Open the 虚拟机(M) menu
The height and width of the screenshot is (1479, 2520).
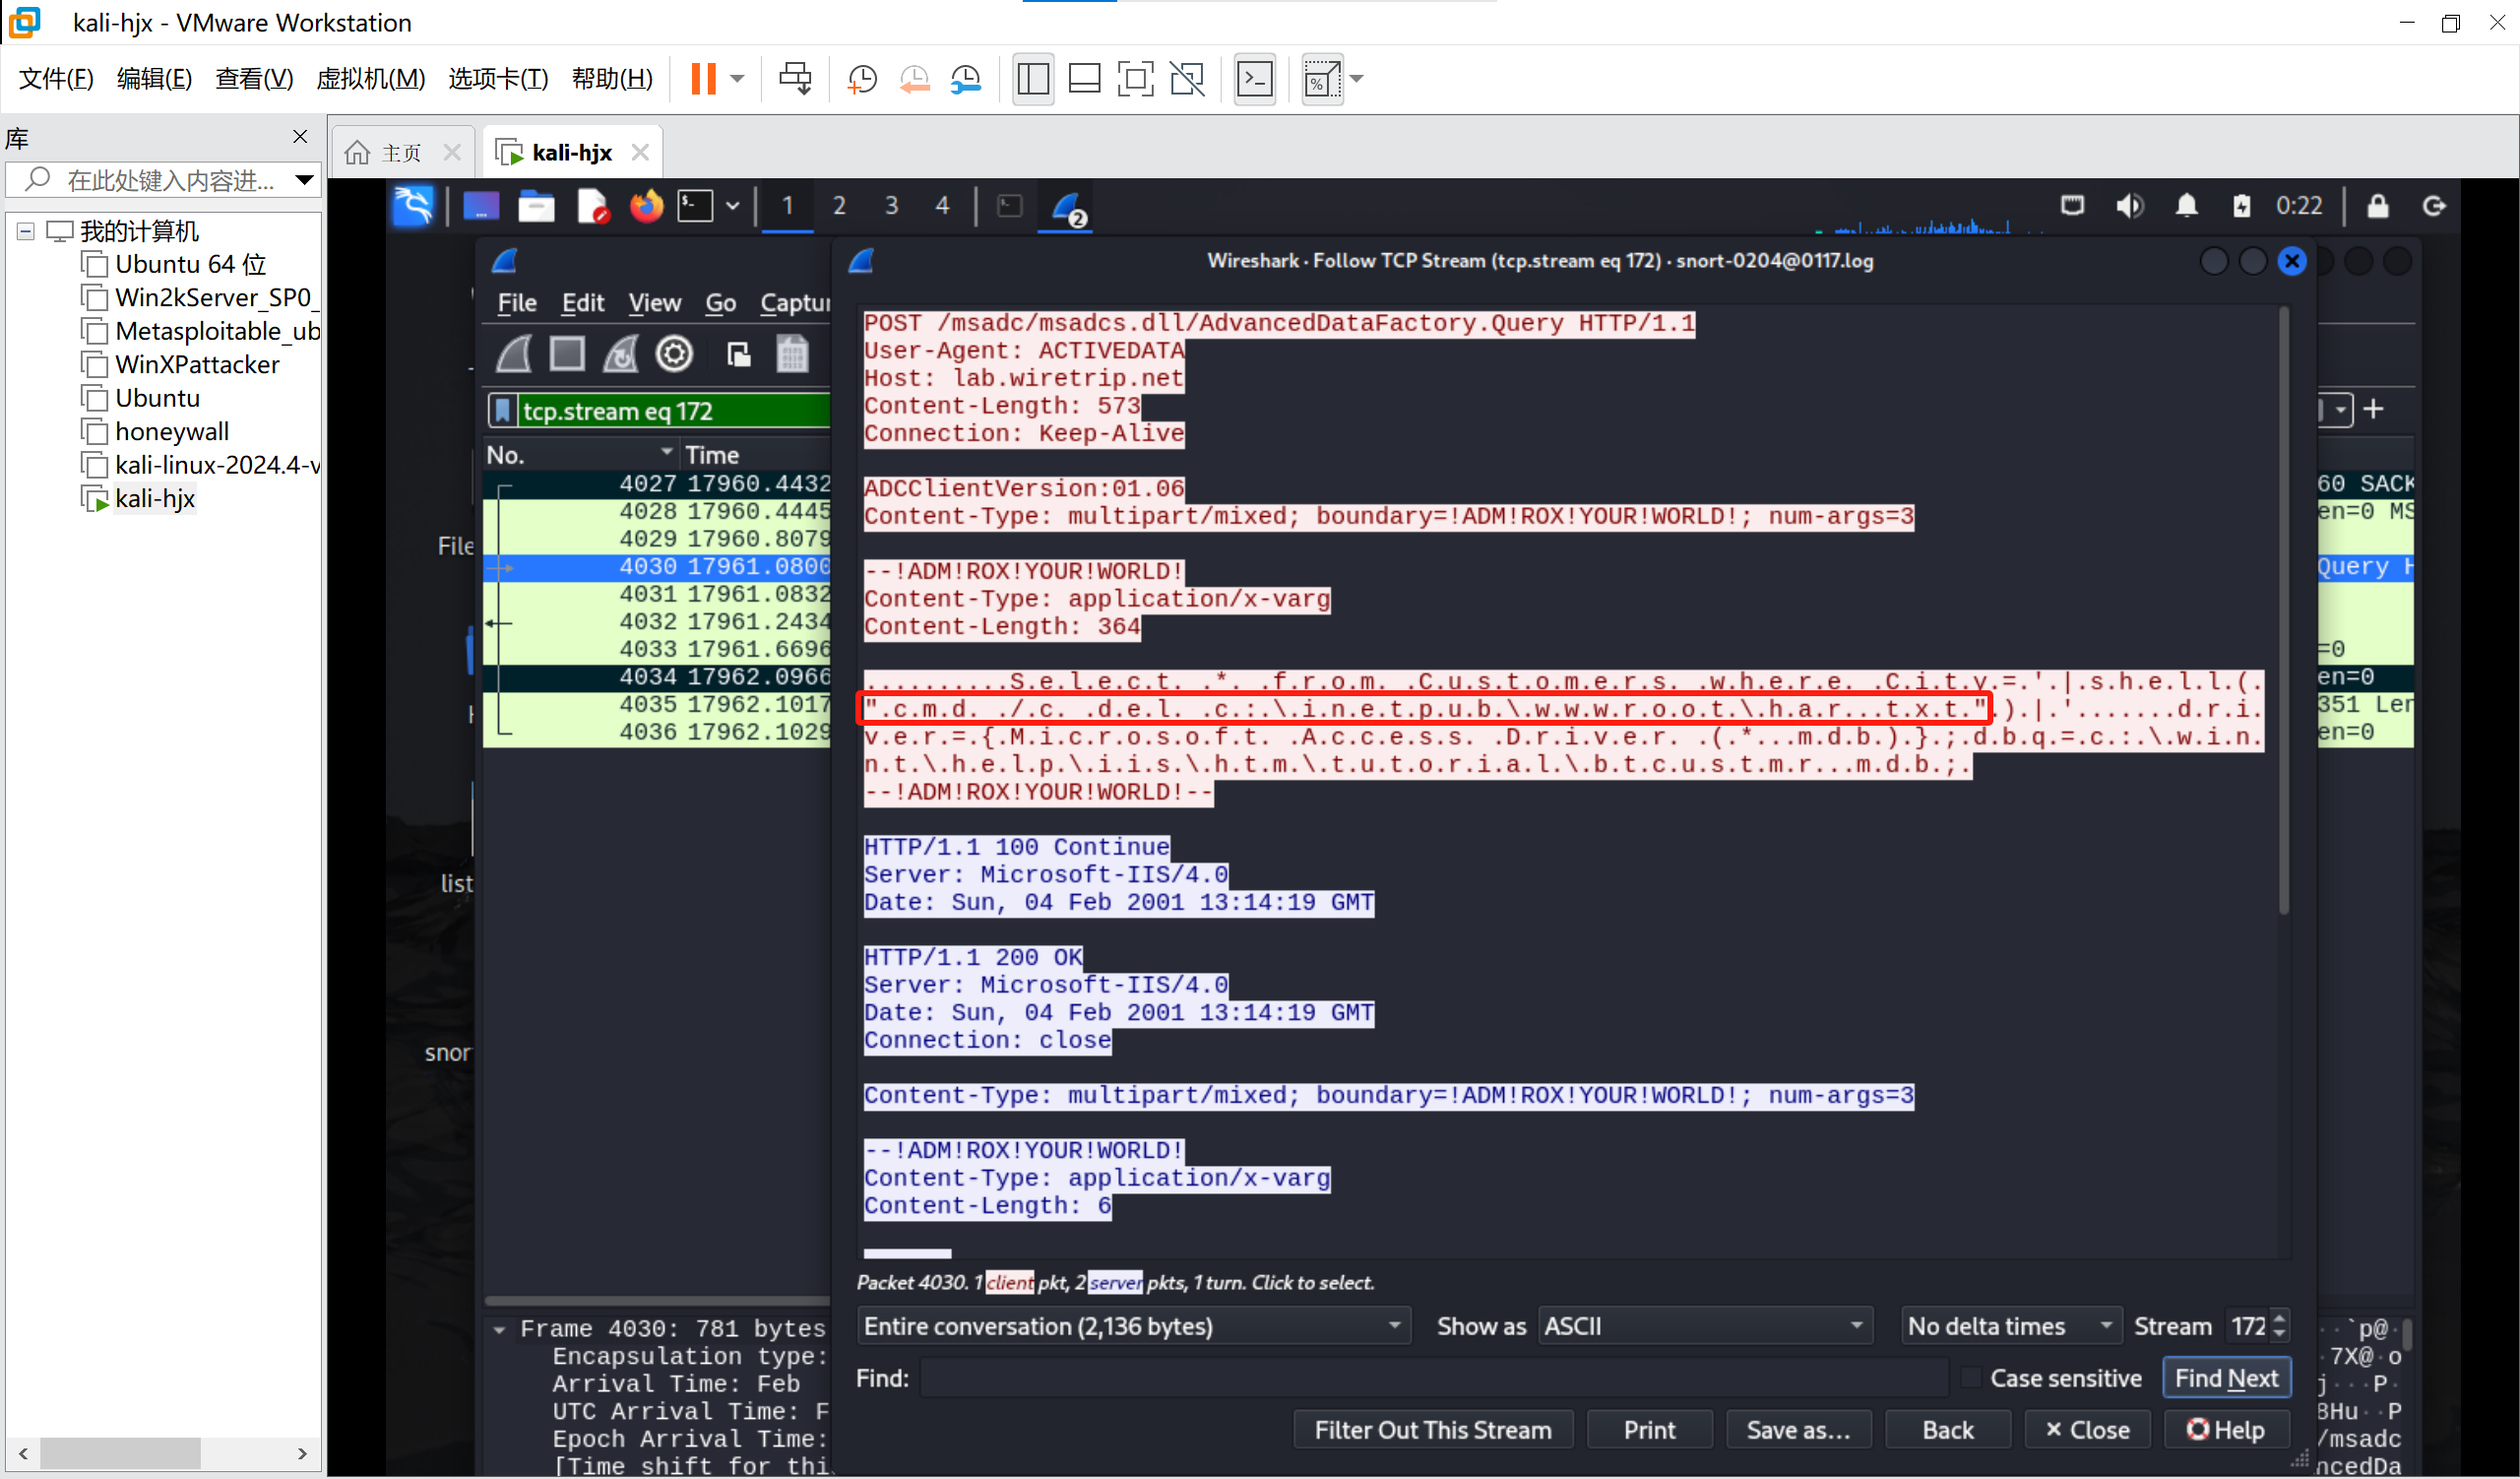(370, 78)
